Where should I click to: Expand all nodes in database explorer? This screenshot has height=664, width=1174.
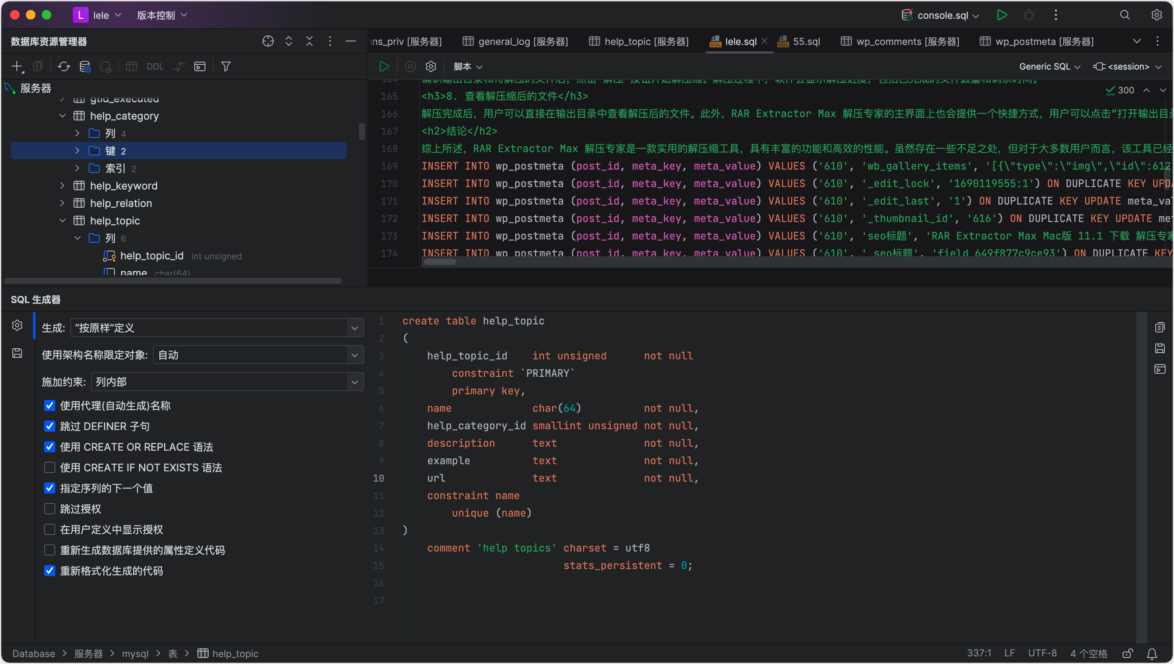(x=289, y=41)
